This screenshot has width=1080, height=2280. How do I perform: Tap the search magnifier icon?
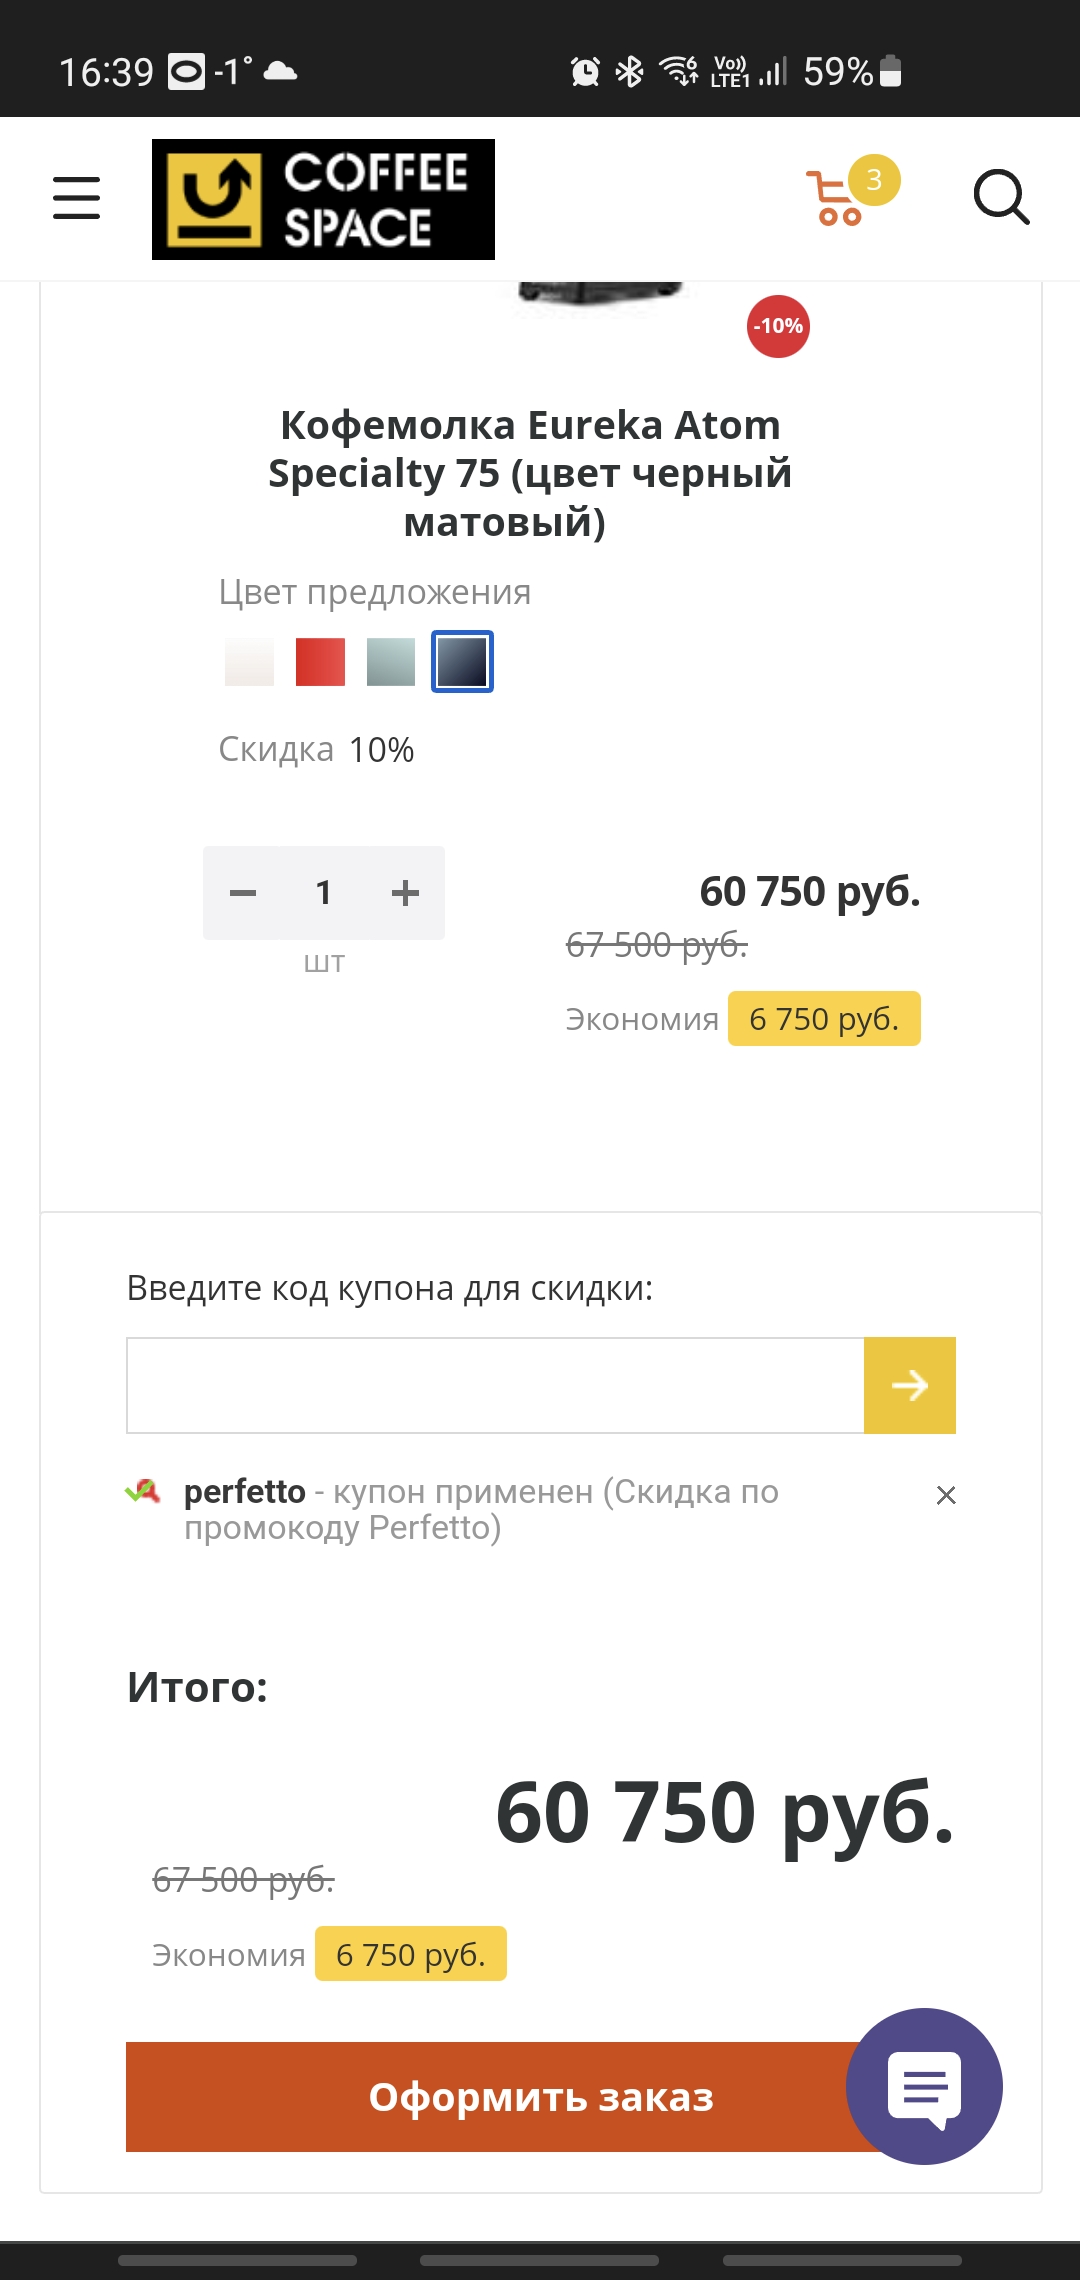(1001, 197)
